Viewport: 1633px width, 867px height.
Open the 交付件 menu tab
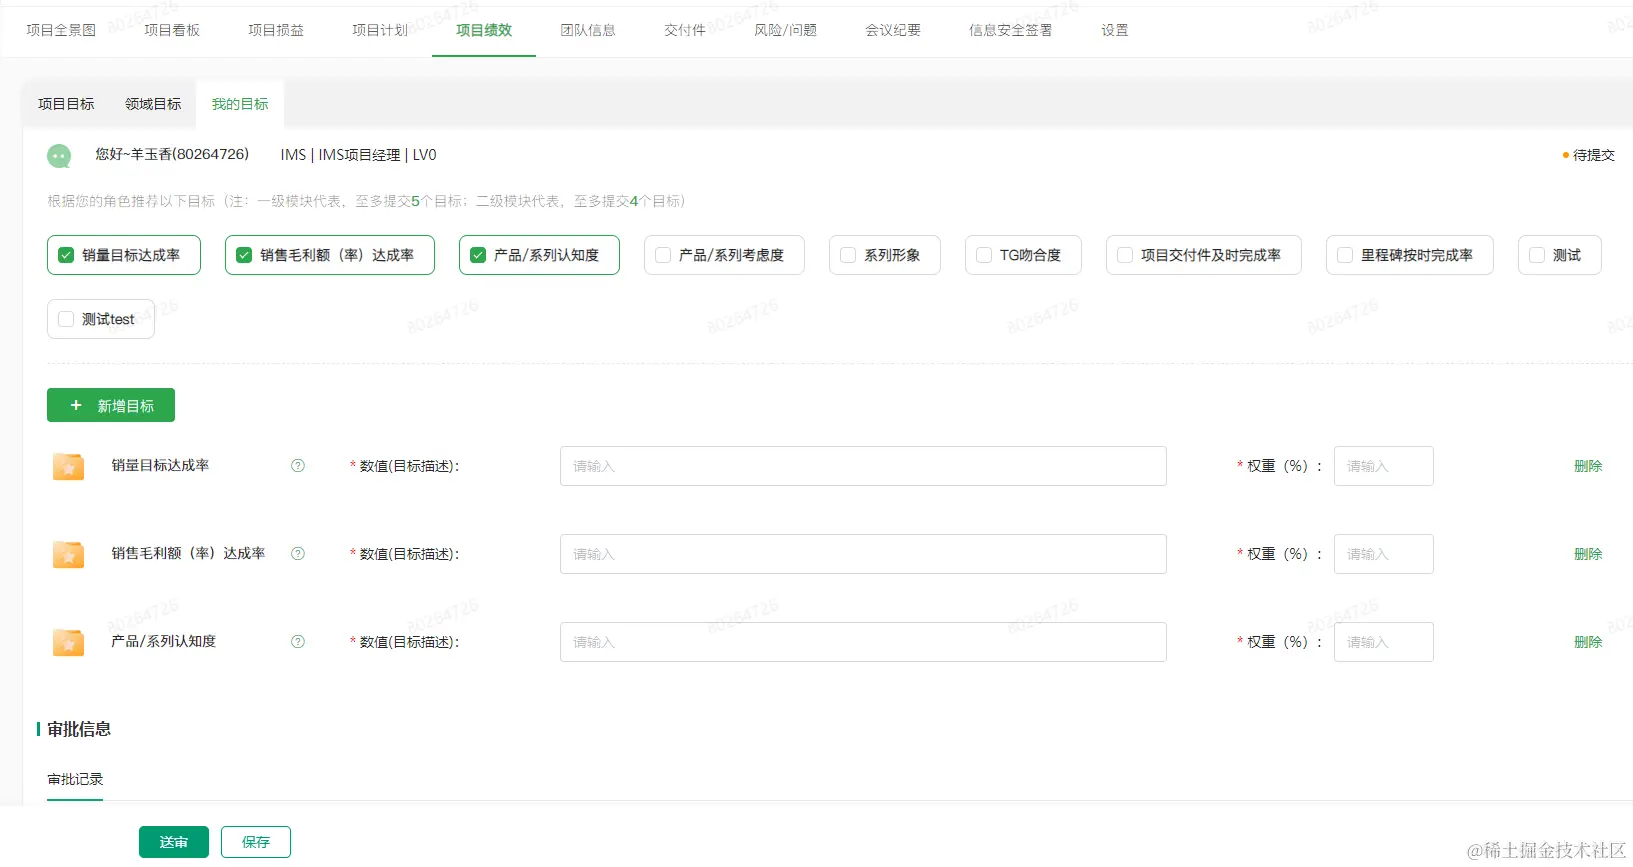[685, 30]
